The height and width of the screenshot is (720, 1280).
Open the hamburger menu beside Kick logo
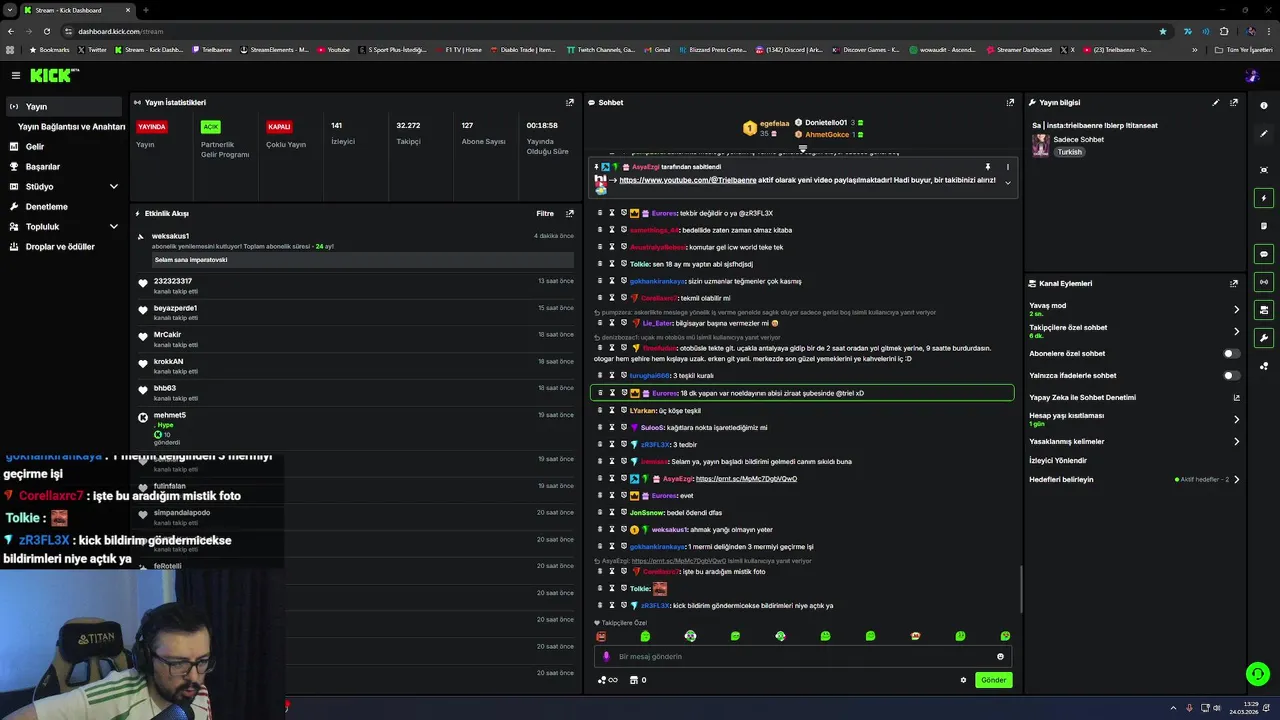tap(16, 75)
